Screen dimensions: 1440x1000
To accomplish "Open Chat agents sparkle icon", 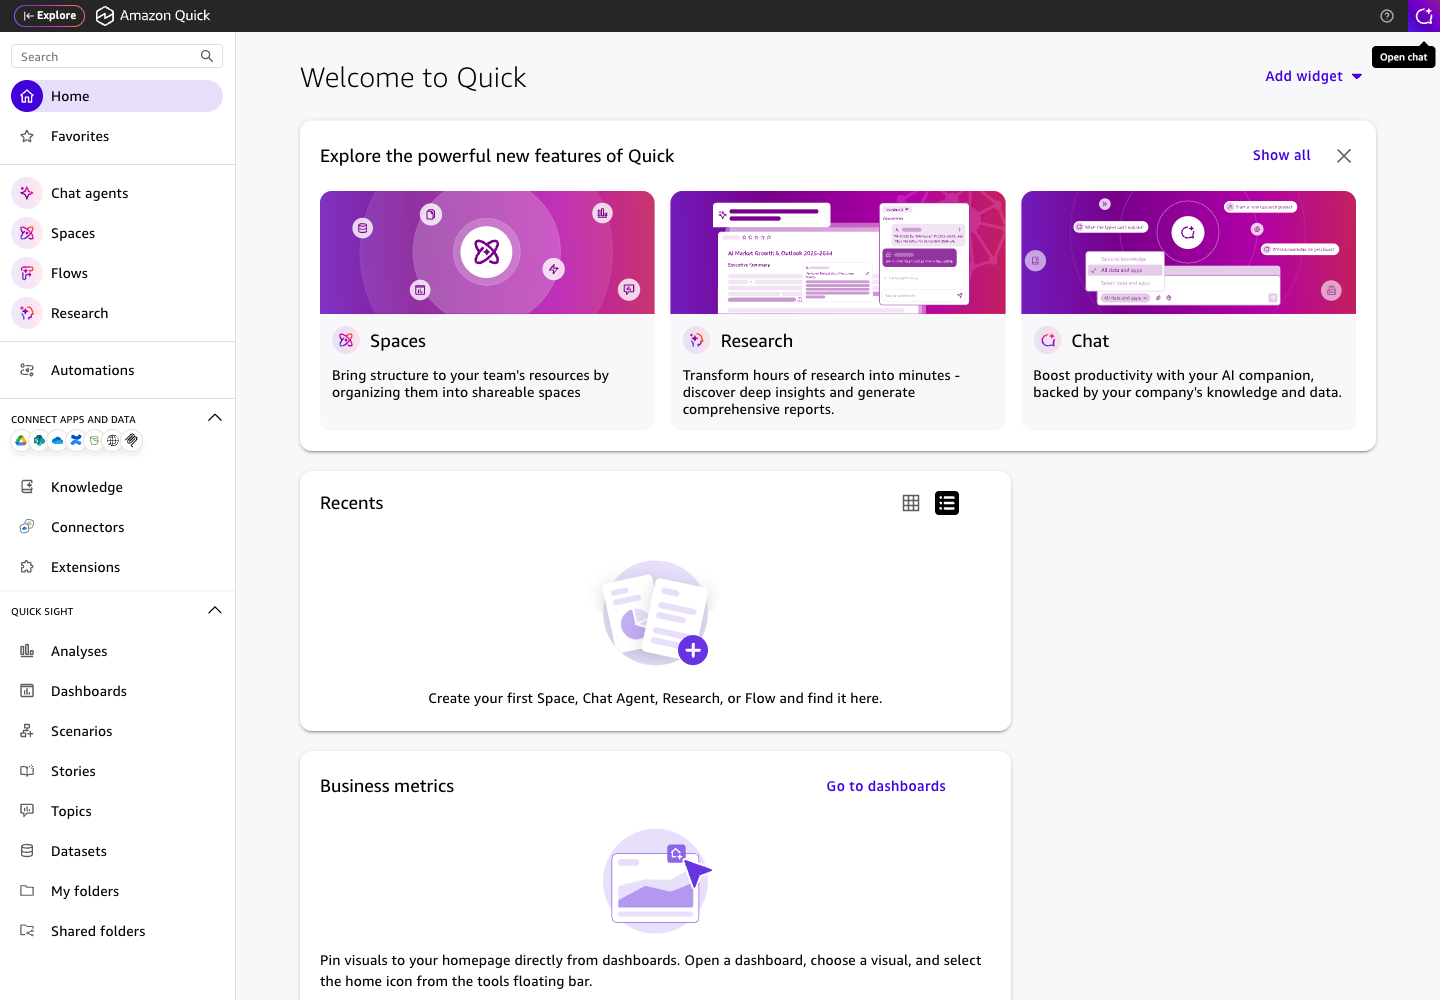I will pyautogui.click(x=27, y=193).
